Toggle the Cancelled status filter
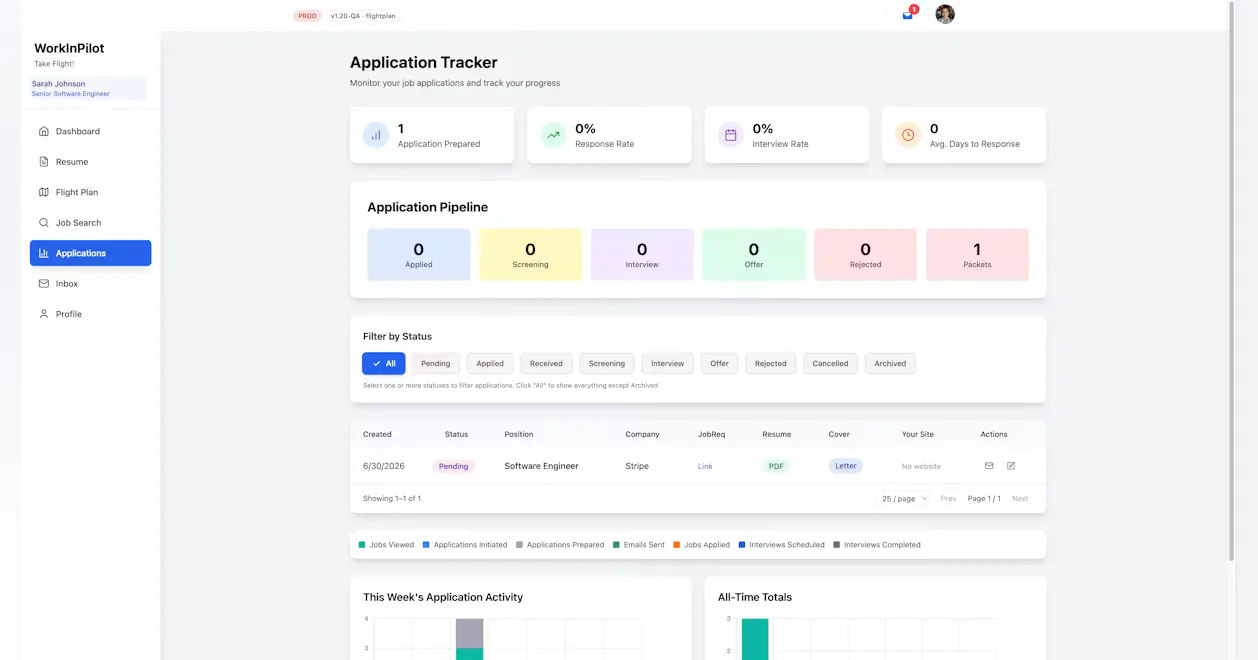This screenshot has height=660, width=1258. pyautogui.click(x=830, y=364)
